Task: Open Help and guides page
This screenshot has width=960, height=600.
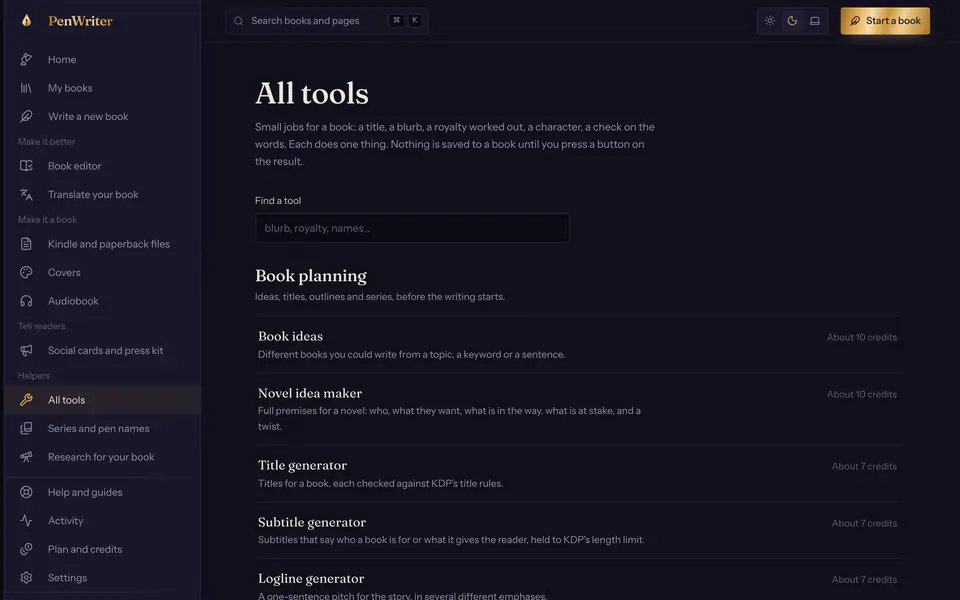Action: click(102, 492)
